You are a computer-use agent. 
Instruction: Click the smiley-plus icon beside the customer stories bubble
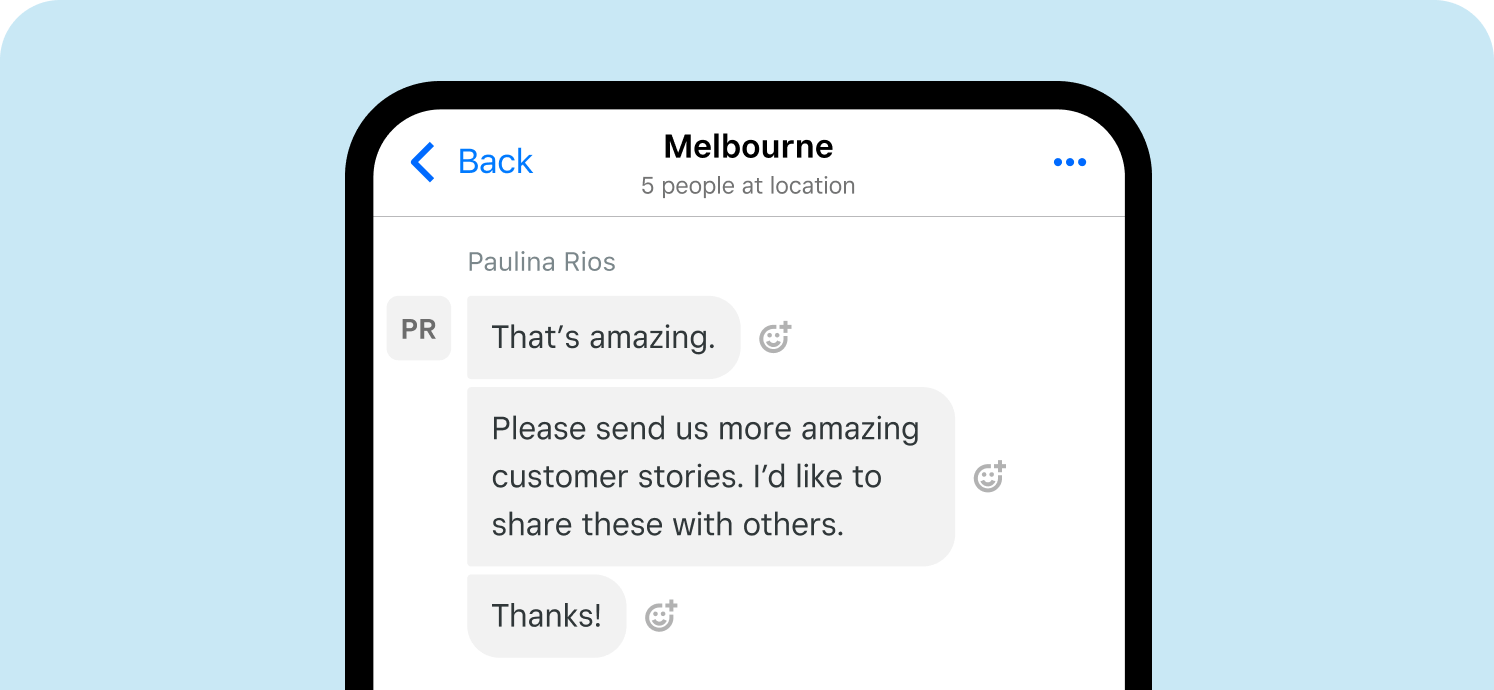988,477
